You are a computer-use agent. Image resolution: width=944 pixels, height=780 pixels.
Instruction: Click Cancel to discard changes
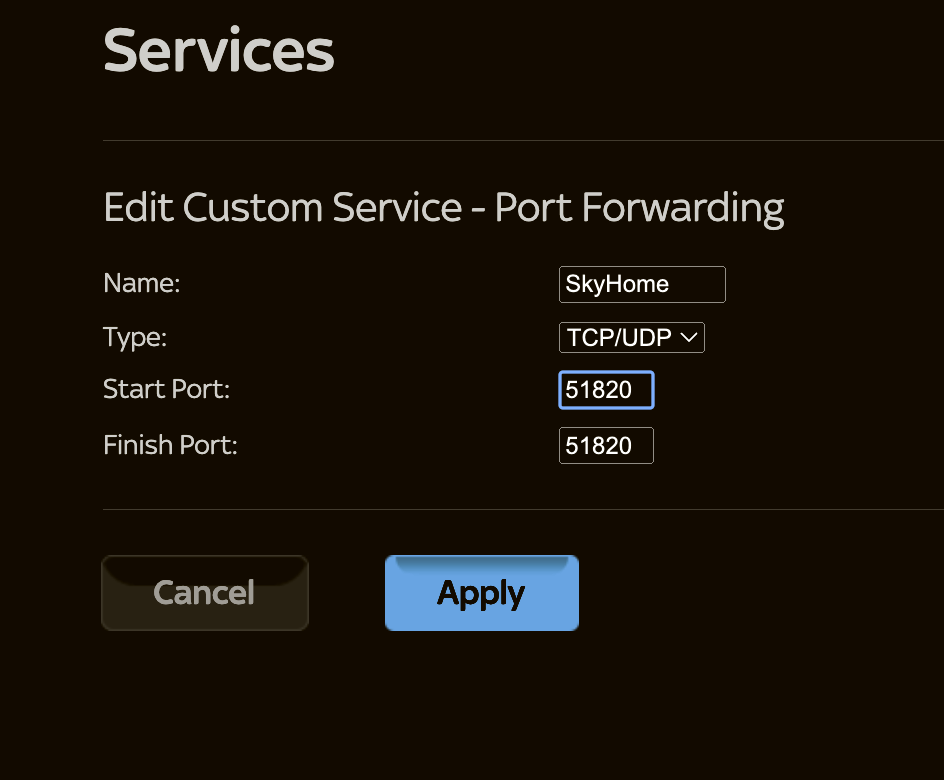[x=204, y=592]
